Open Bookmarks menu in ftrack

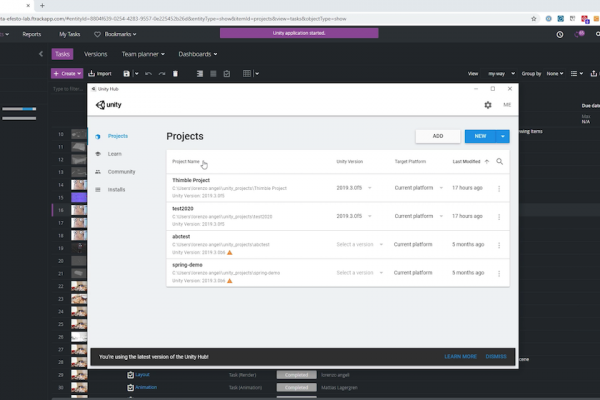pos(116,34)
